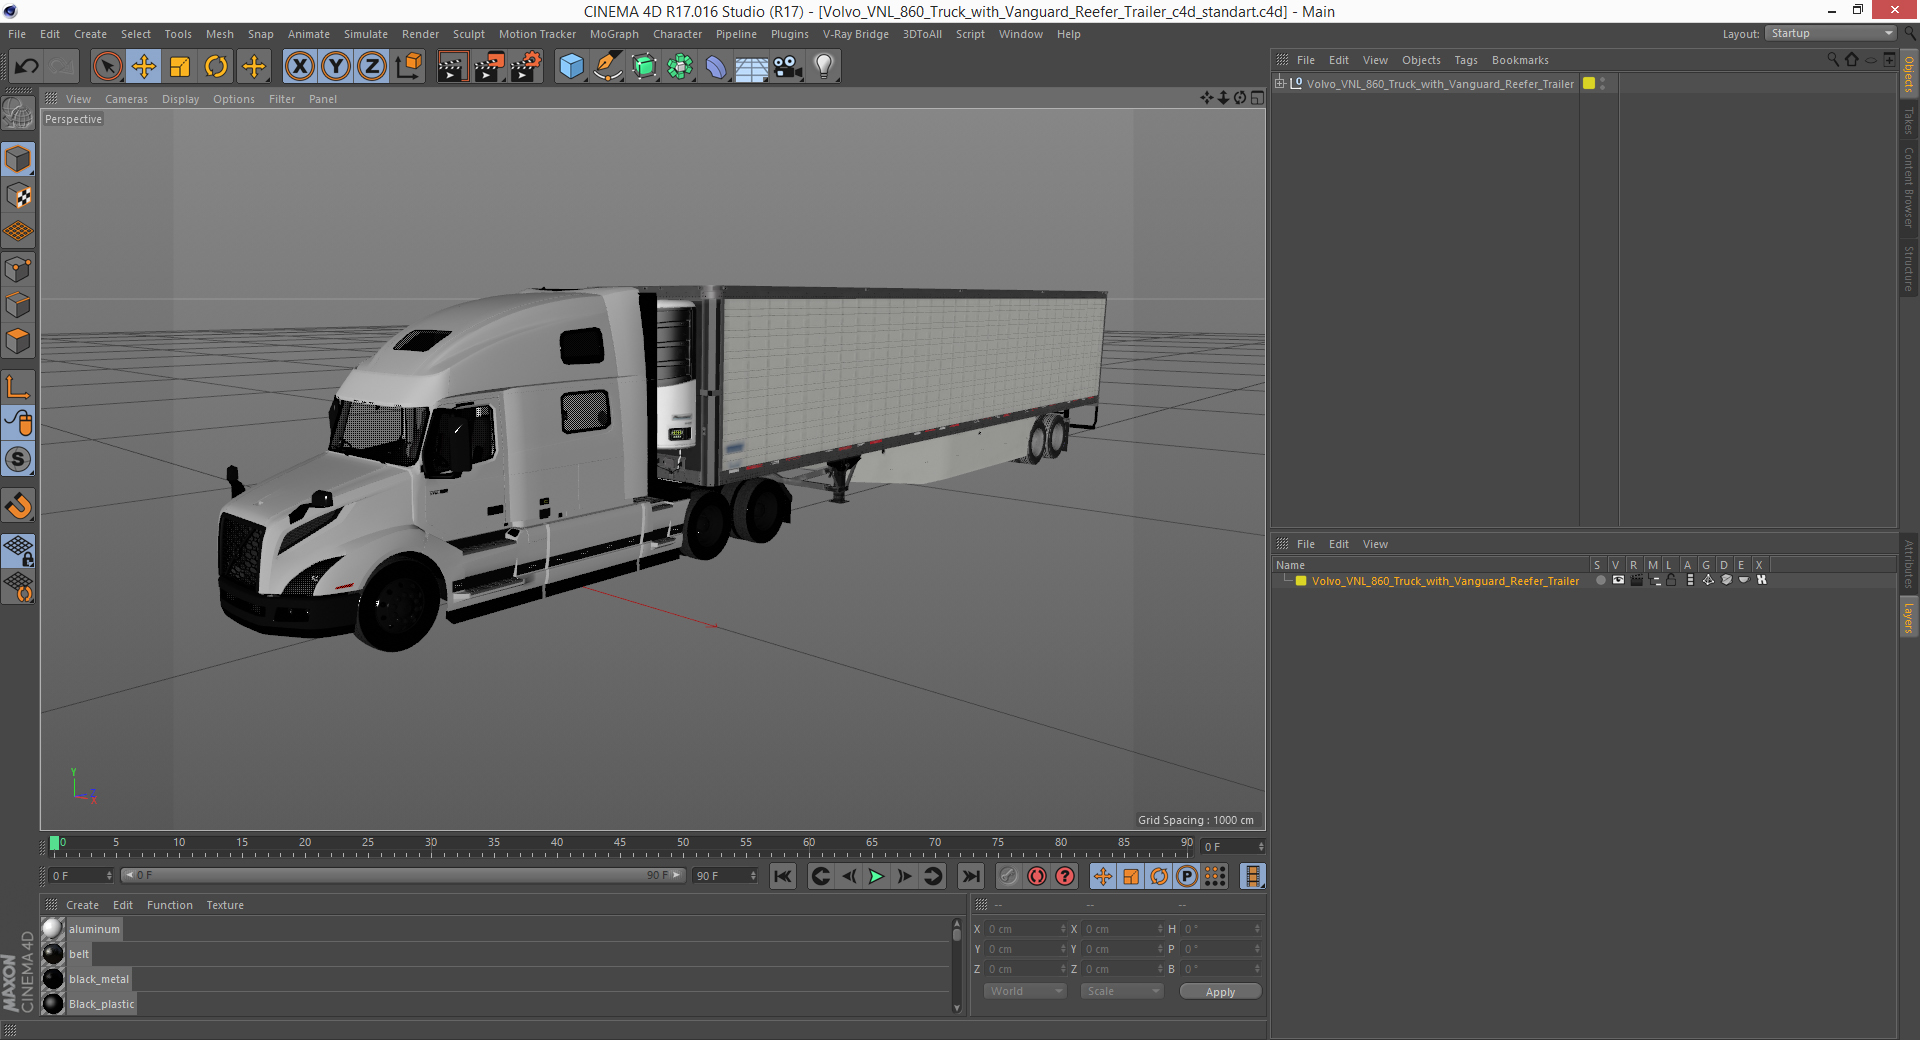Screen dimensions: 1920x1040
Task: Click yellow layer color of Volvo object
Action: [x=1589, y=83]
